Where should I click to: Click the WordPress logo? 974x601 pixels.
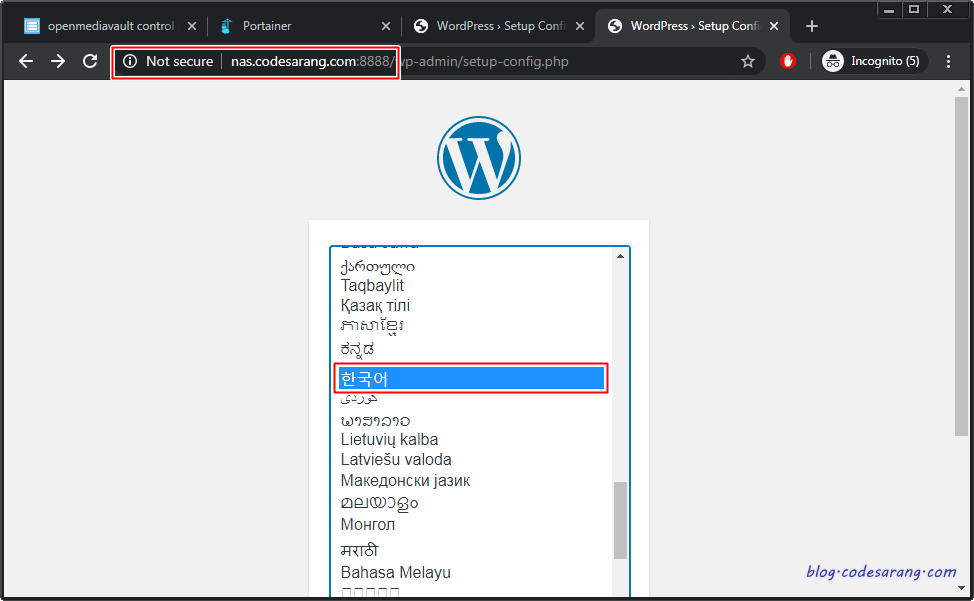pyautogui.click(x=478, y=158)
